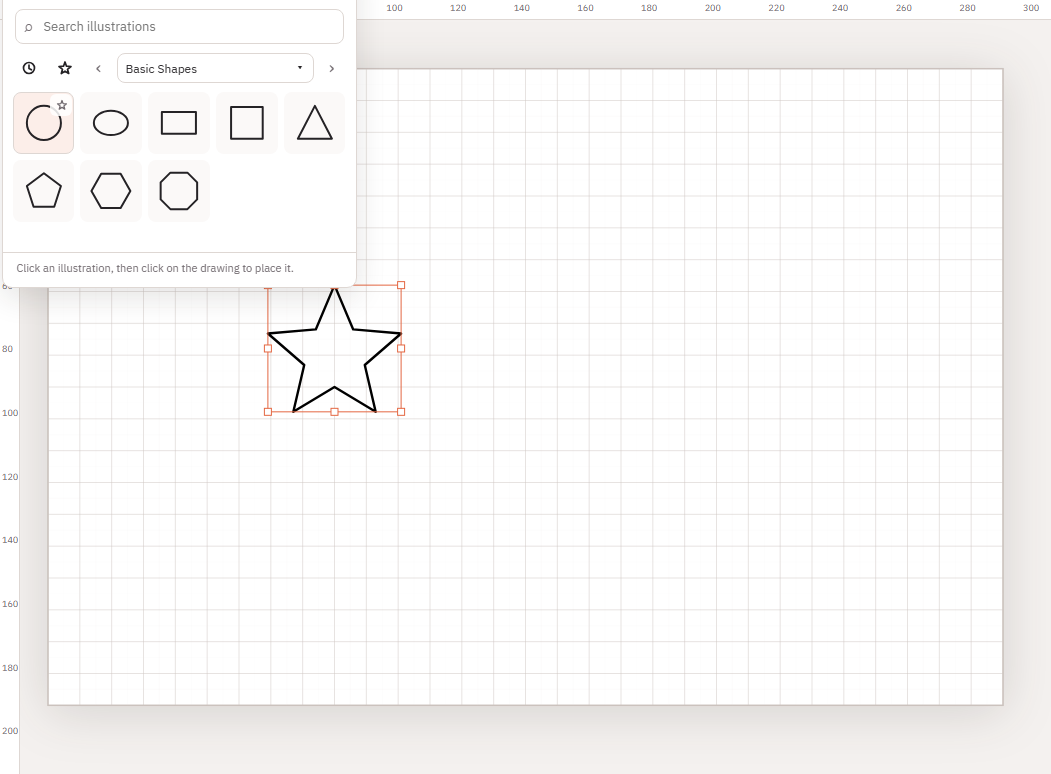Click the bottom-middle selection handle of star
1051x774 pixels.
334,412
